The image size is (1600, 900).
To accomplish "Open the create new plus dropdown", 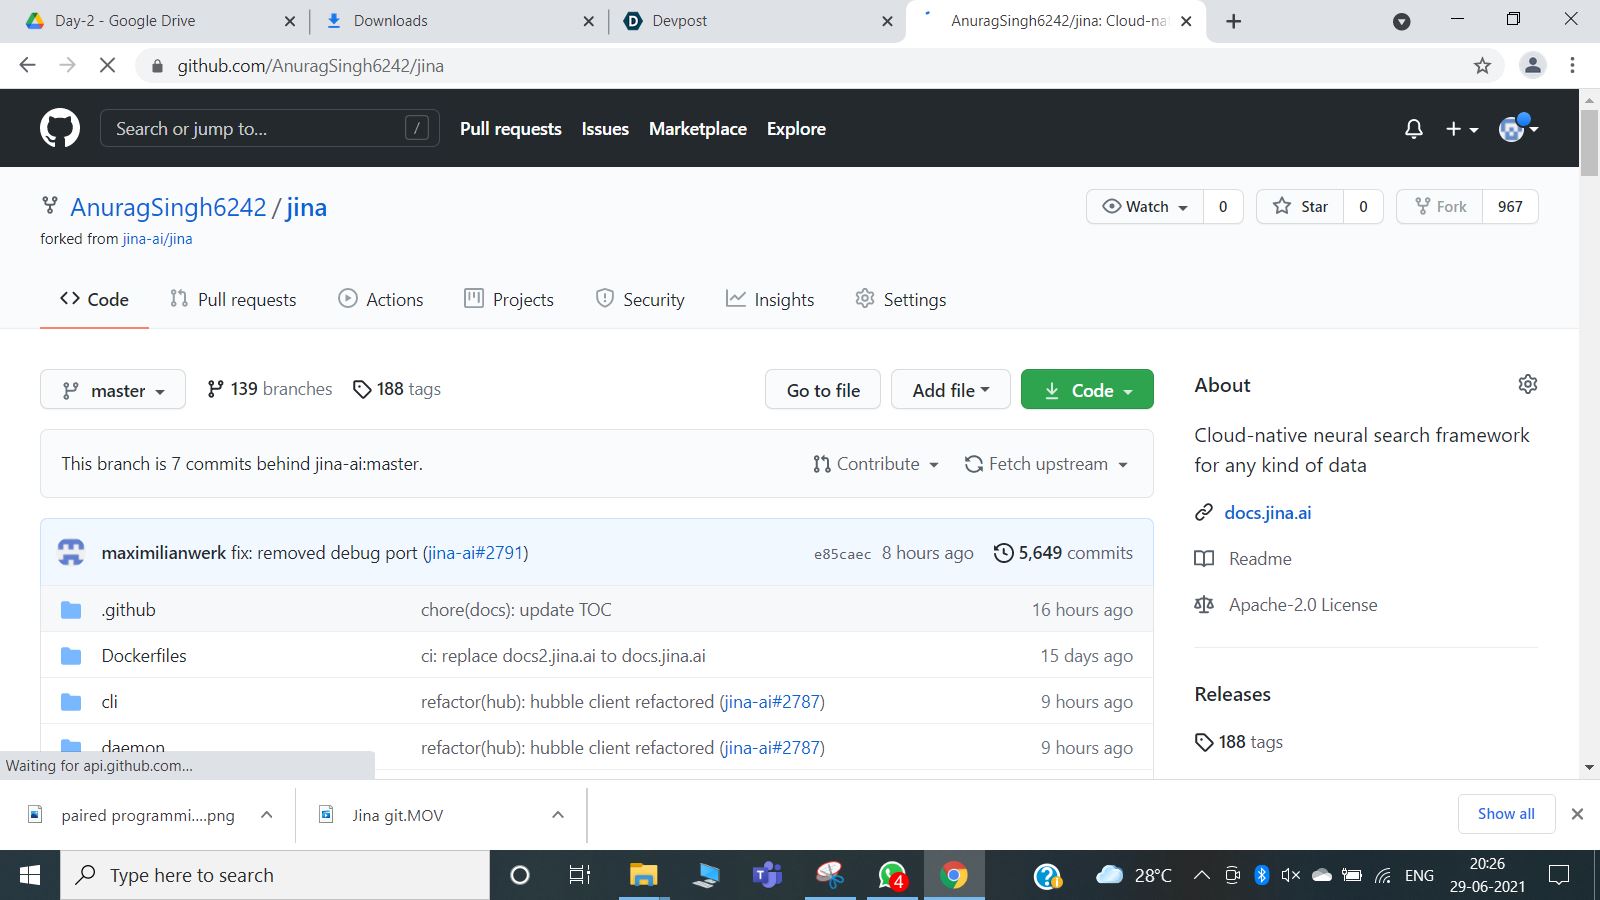I will 1462,129.
